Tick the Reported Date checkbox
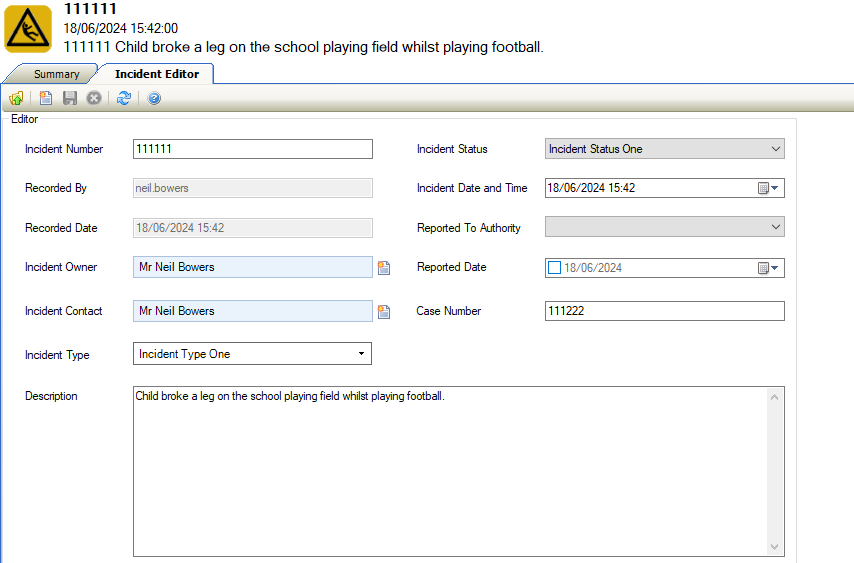The width and height of the screenshot is (854, 563). [555, 268]
